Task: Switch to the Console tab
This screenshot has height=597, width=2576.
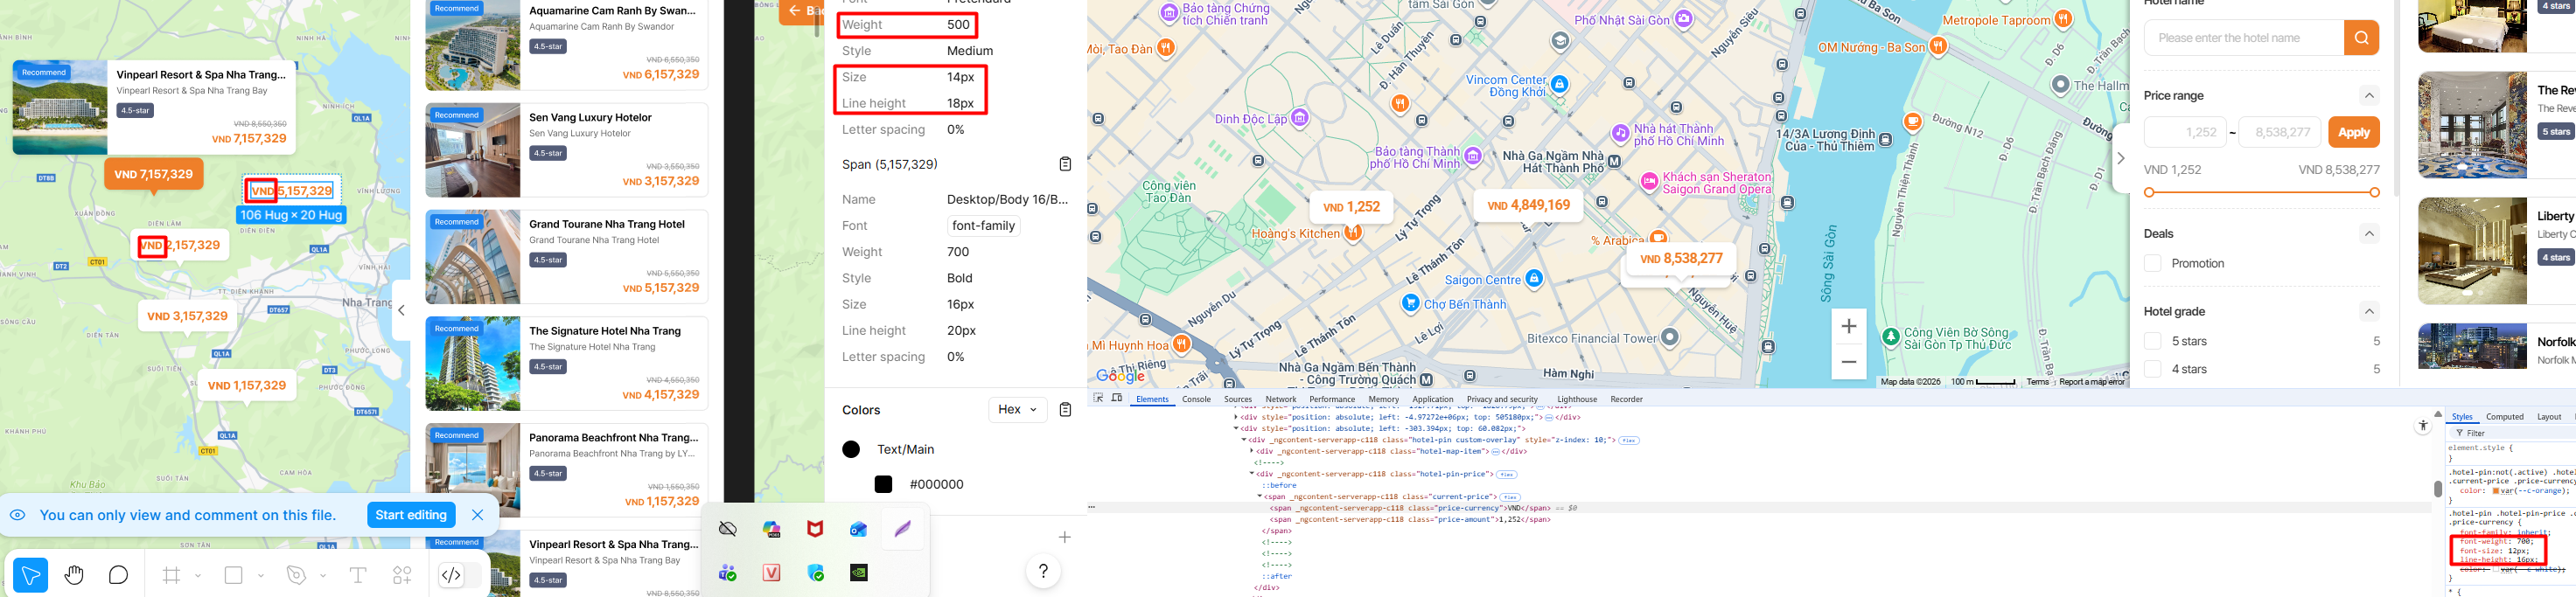Action: (1196, 399)
